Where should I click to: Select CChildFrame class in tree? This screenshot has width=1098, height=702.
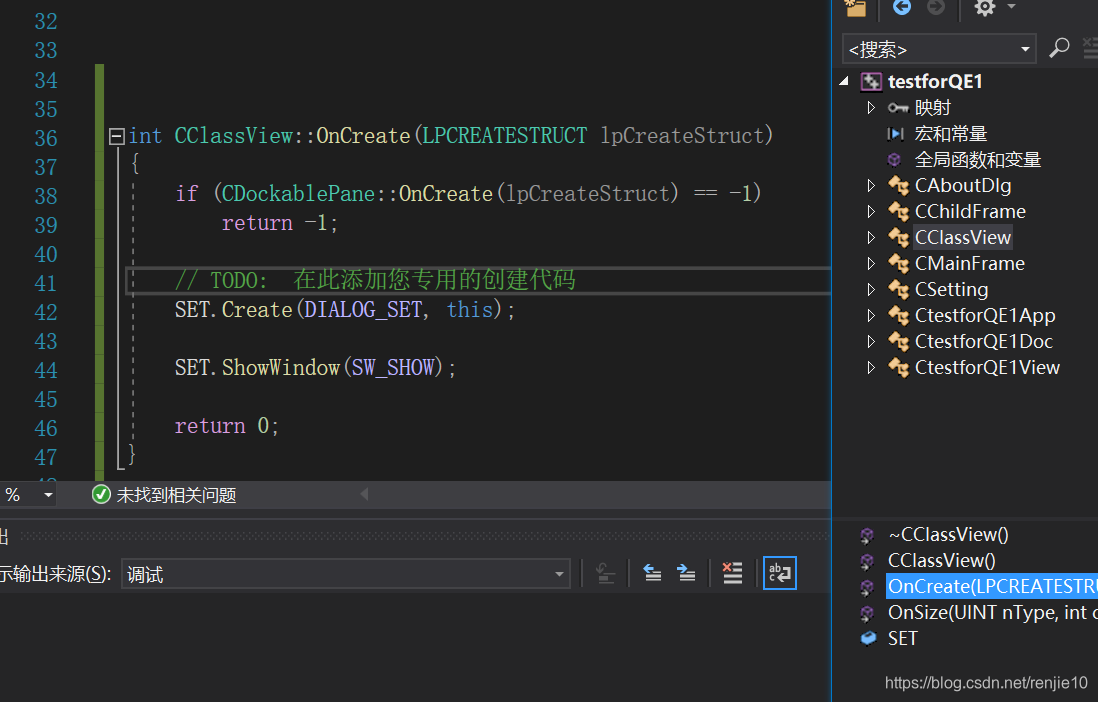[x=970, y=212]
